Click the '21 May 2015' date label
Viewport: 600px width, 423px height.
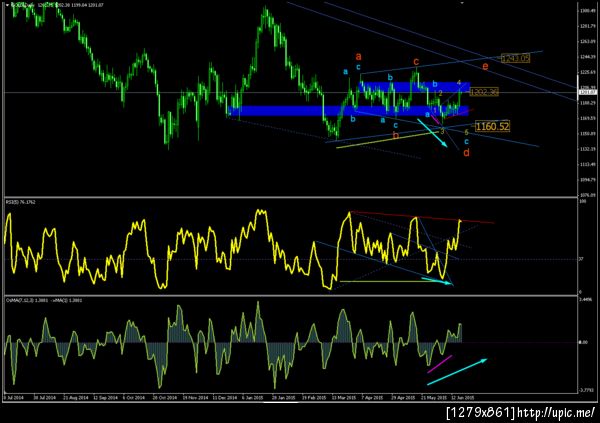pyautogui.click(x=434, y=398)
